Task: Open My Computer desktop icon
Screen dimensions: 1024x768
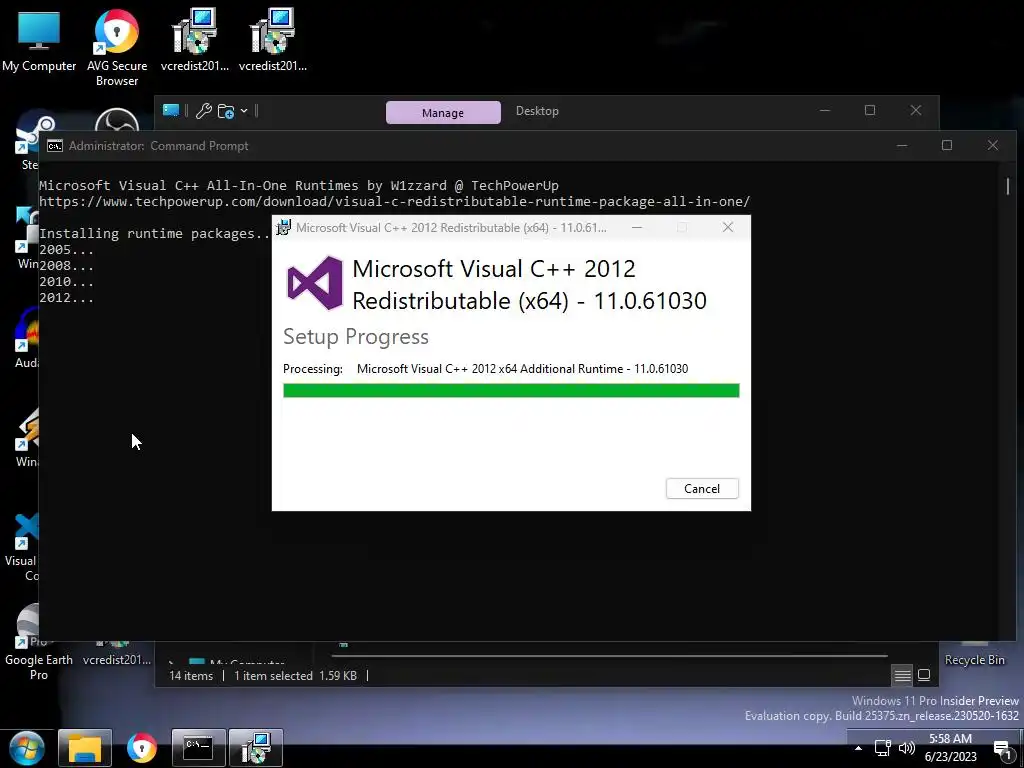Action: pos(39,40)
